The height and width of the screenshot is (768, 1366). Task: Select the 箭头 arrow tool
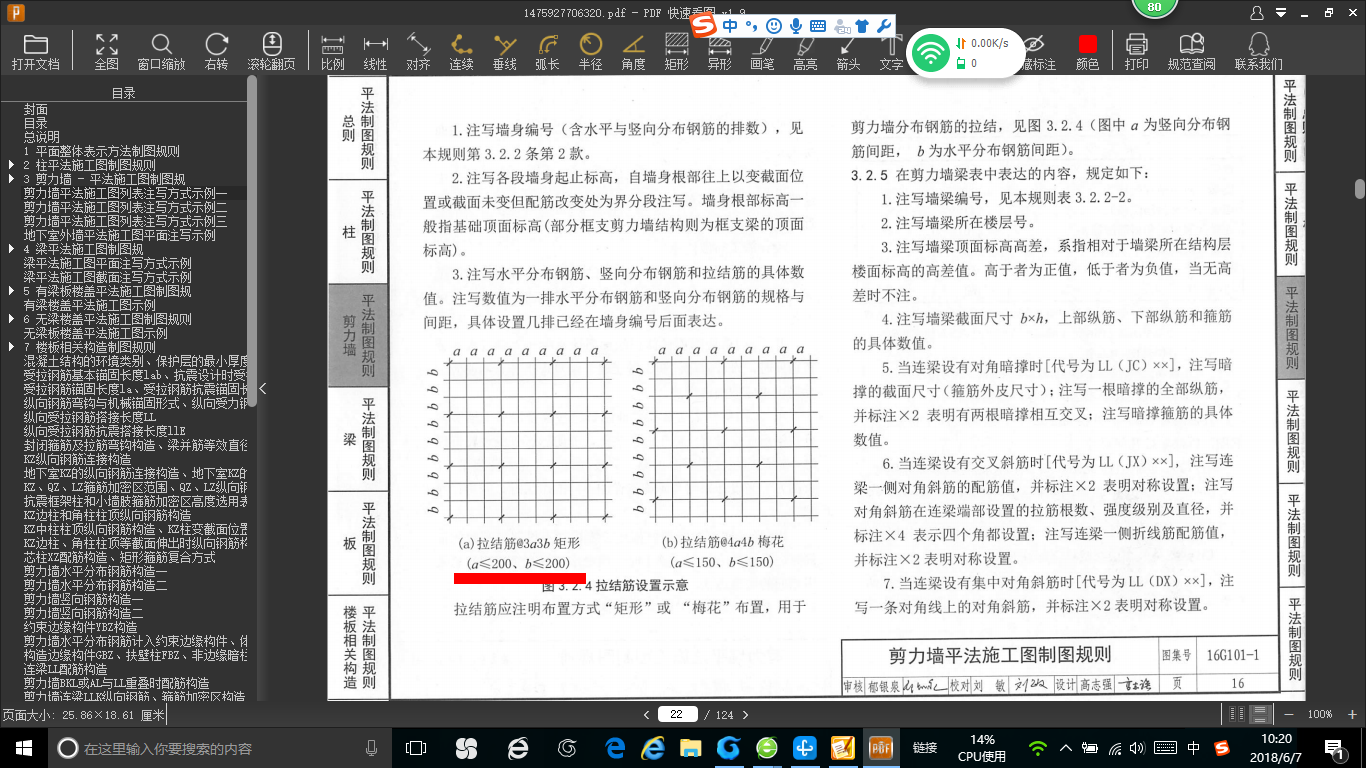(x=848, y=51)
